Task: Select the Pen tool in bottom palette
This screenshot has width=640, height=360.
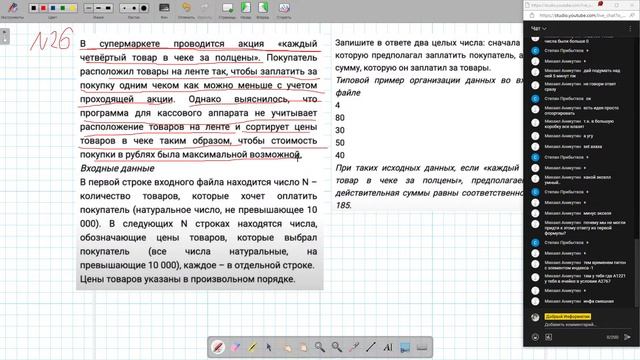Action: point(218,347)
